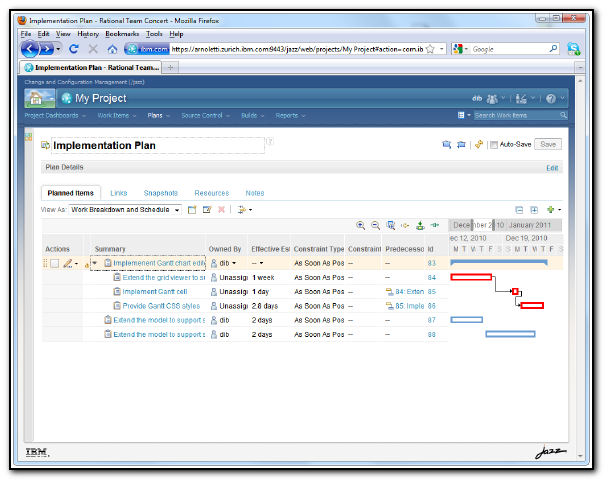Open team members icon in banner
Viewport: 604px width, 480px height.
(x=492, y=99)
